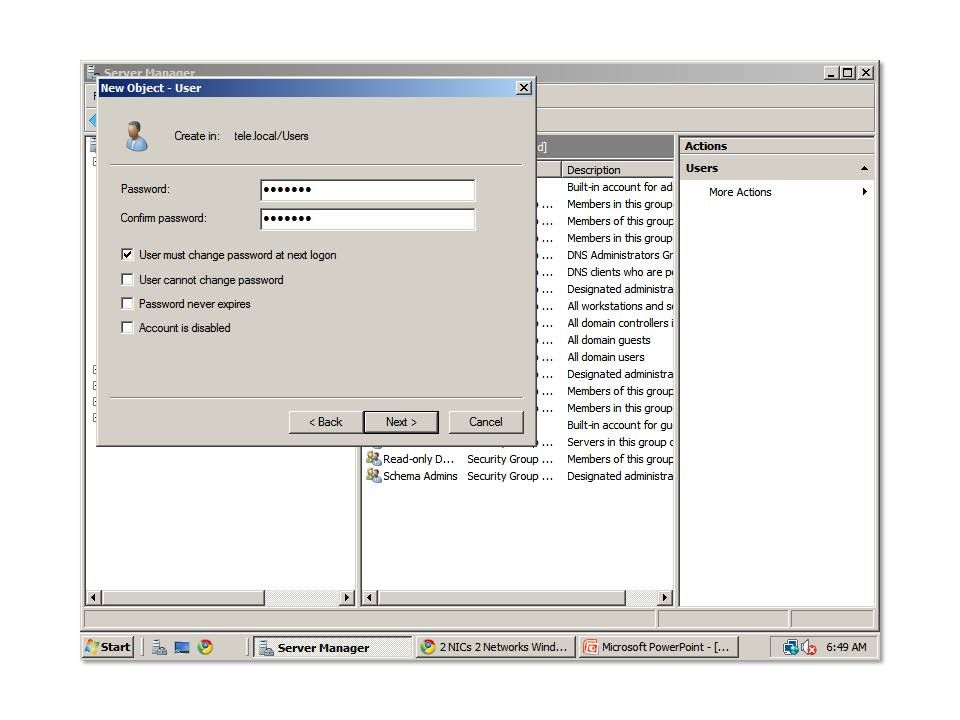The height and width of the screenshot is (720, 960).
Task: Uncheck User must change password at next logon
Action: coord(127,255)
